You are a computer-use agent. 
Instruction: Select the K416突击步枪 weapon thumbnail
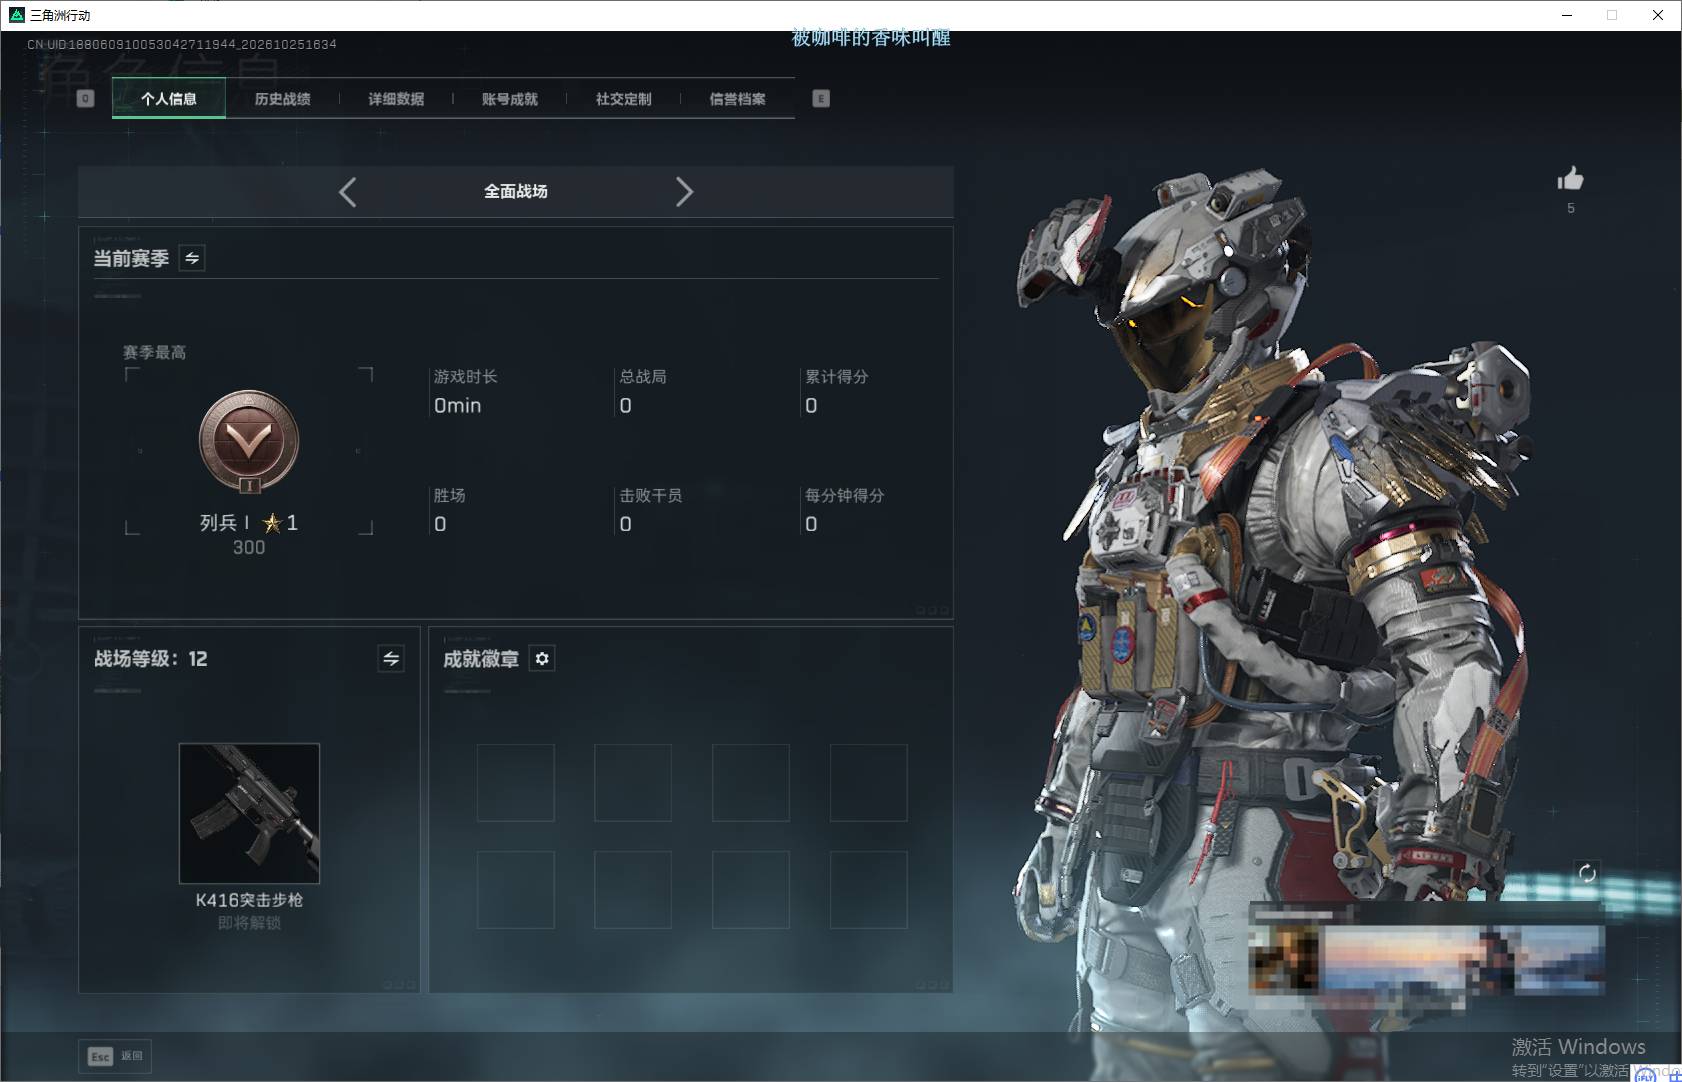click(x=249, y=813)
